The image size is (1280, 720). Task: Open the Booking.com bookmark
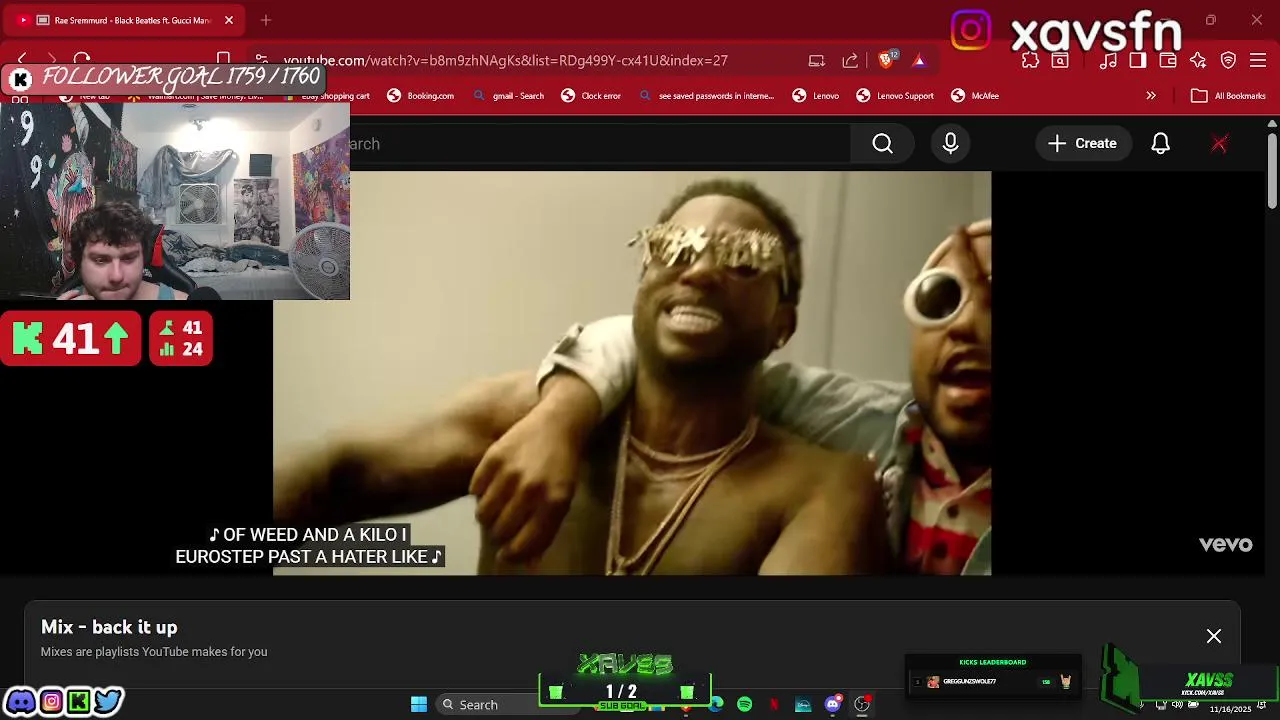421,96
